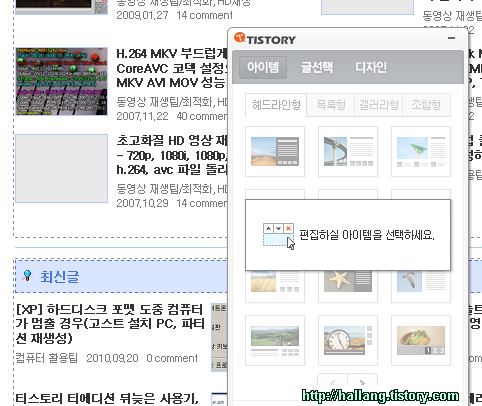
Task: Select the 헤드라인형 layout type tab
Action: tap(276, 105)
